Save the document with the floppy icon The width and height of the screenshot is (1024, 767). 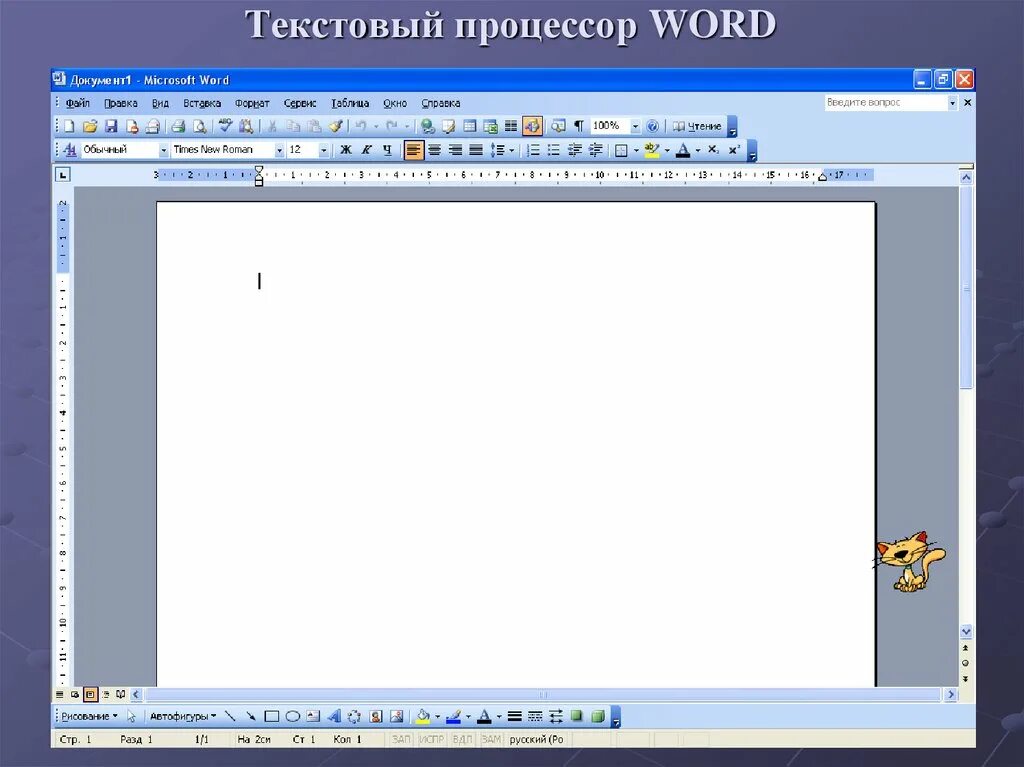(x=111, y=126)
